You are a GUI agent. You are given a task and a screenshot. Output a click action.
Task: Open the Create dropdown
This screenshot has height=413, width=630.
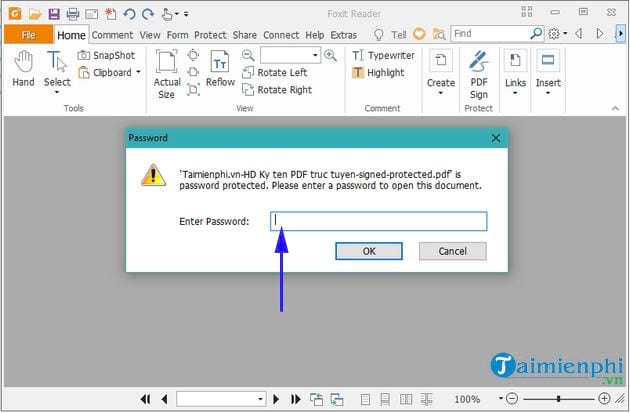441,72
